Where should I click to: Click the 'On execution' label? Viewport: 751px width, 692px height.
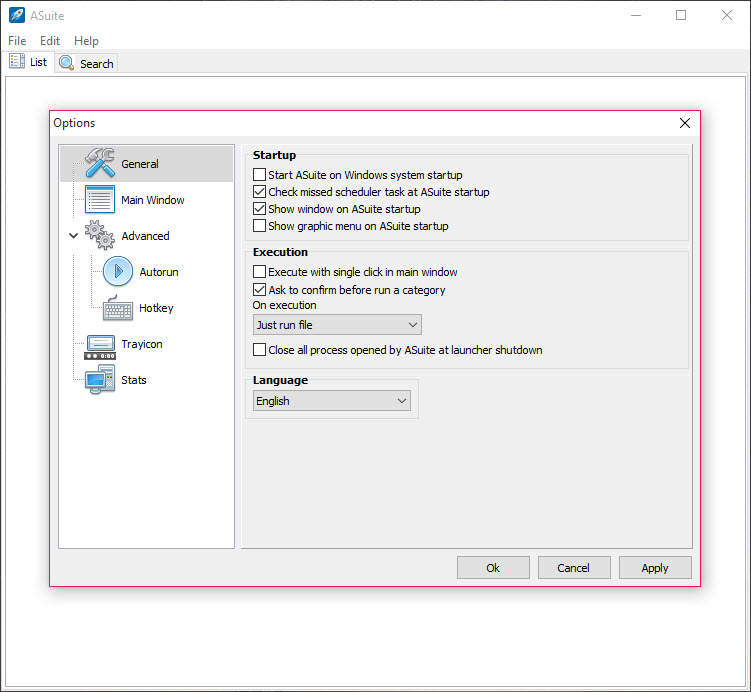(284, 305)
